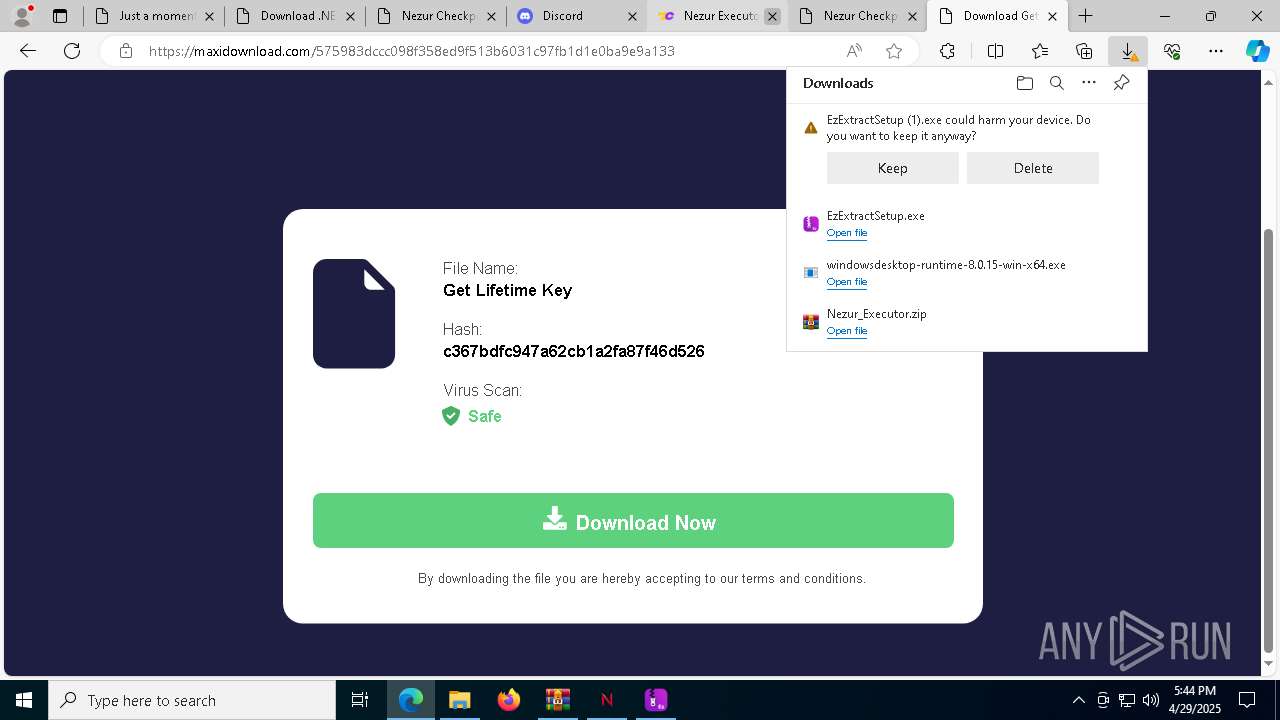Open more options in Downloads panel
1280x720 pixels.
pyautogui.click(x=1089, y=83)
